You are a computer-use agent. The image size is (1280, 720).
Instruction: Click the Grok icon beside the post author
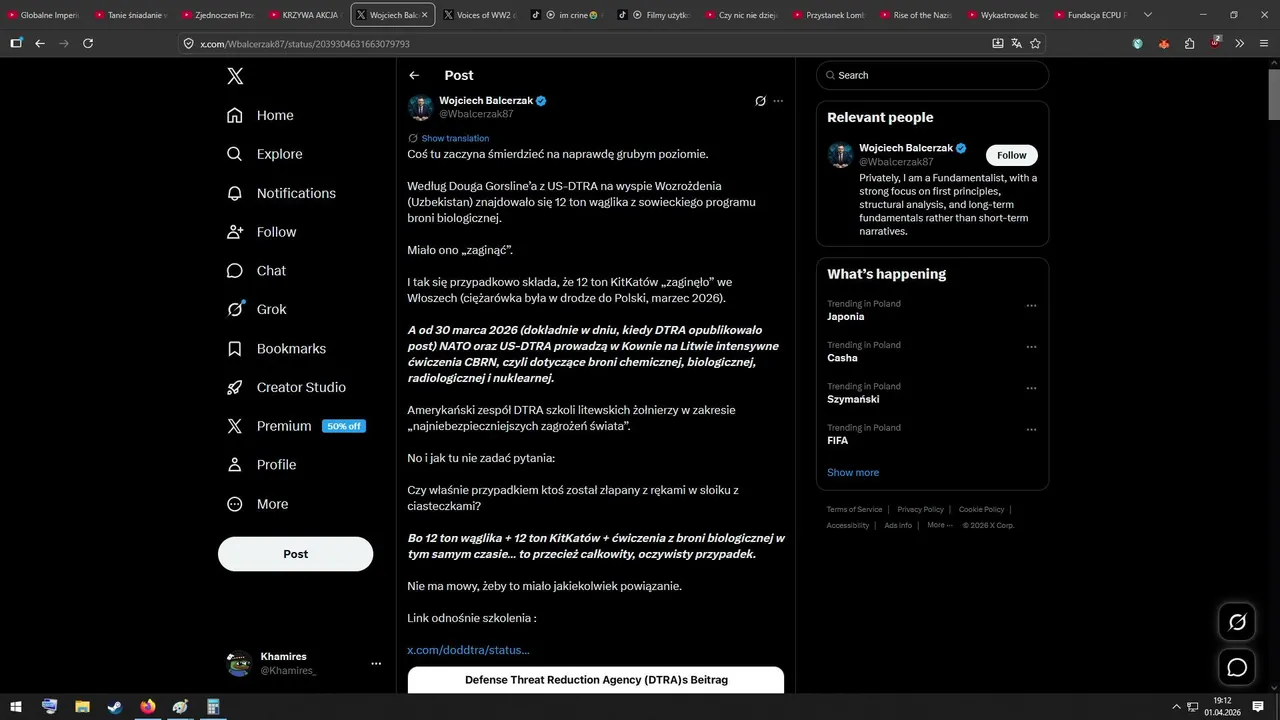(x=760, y=101)
